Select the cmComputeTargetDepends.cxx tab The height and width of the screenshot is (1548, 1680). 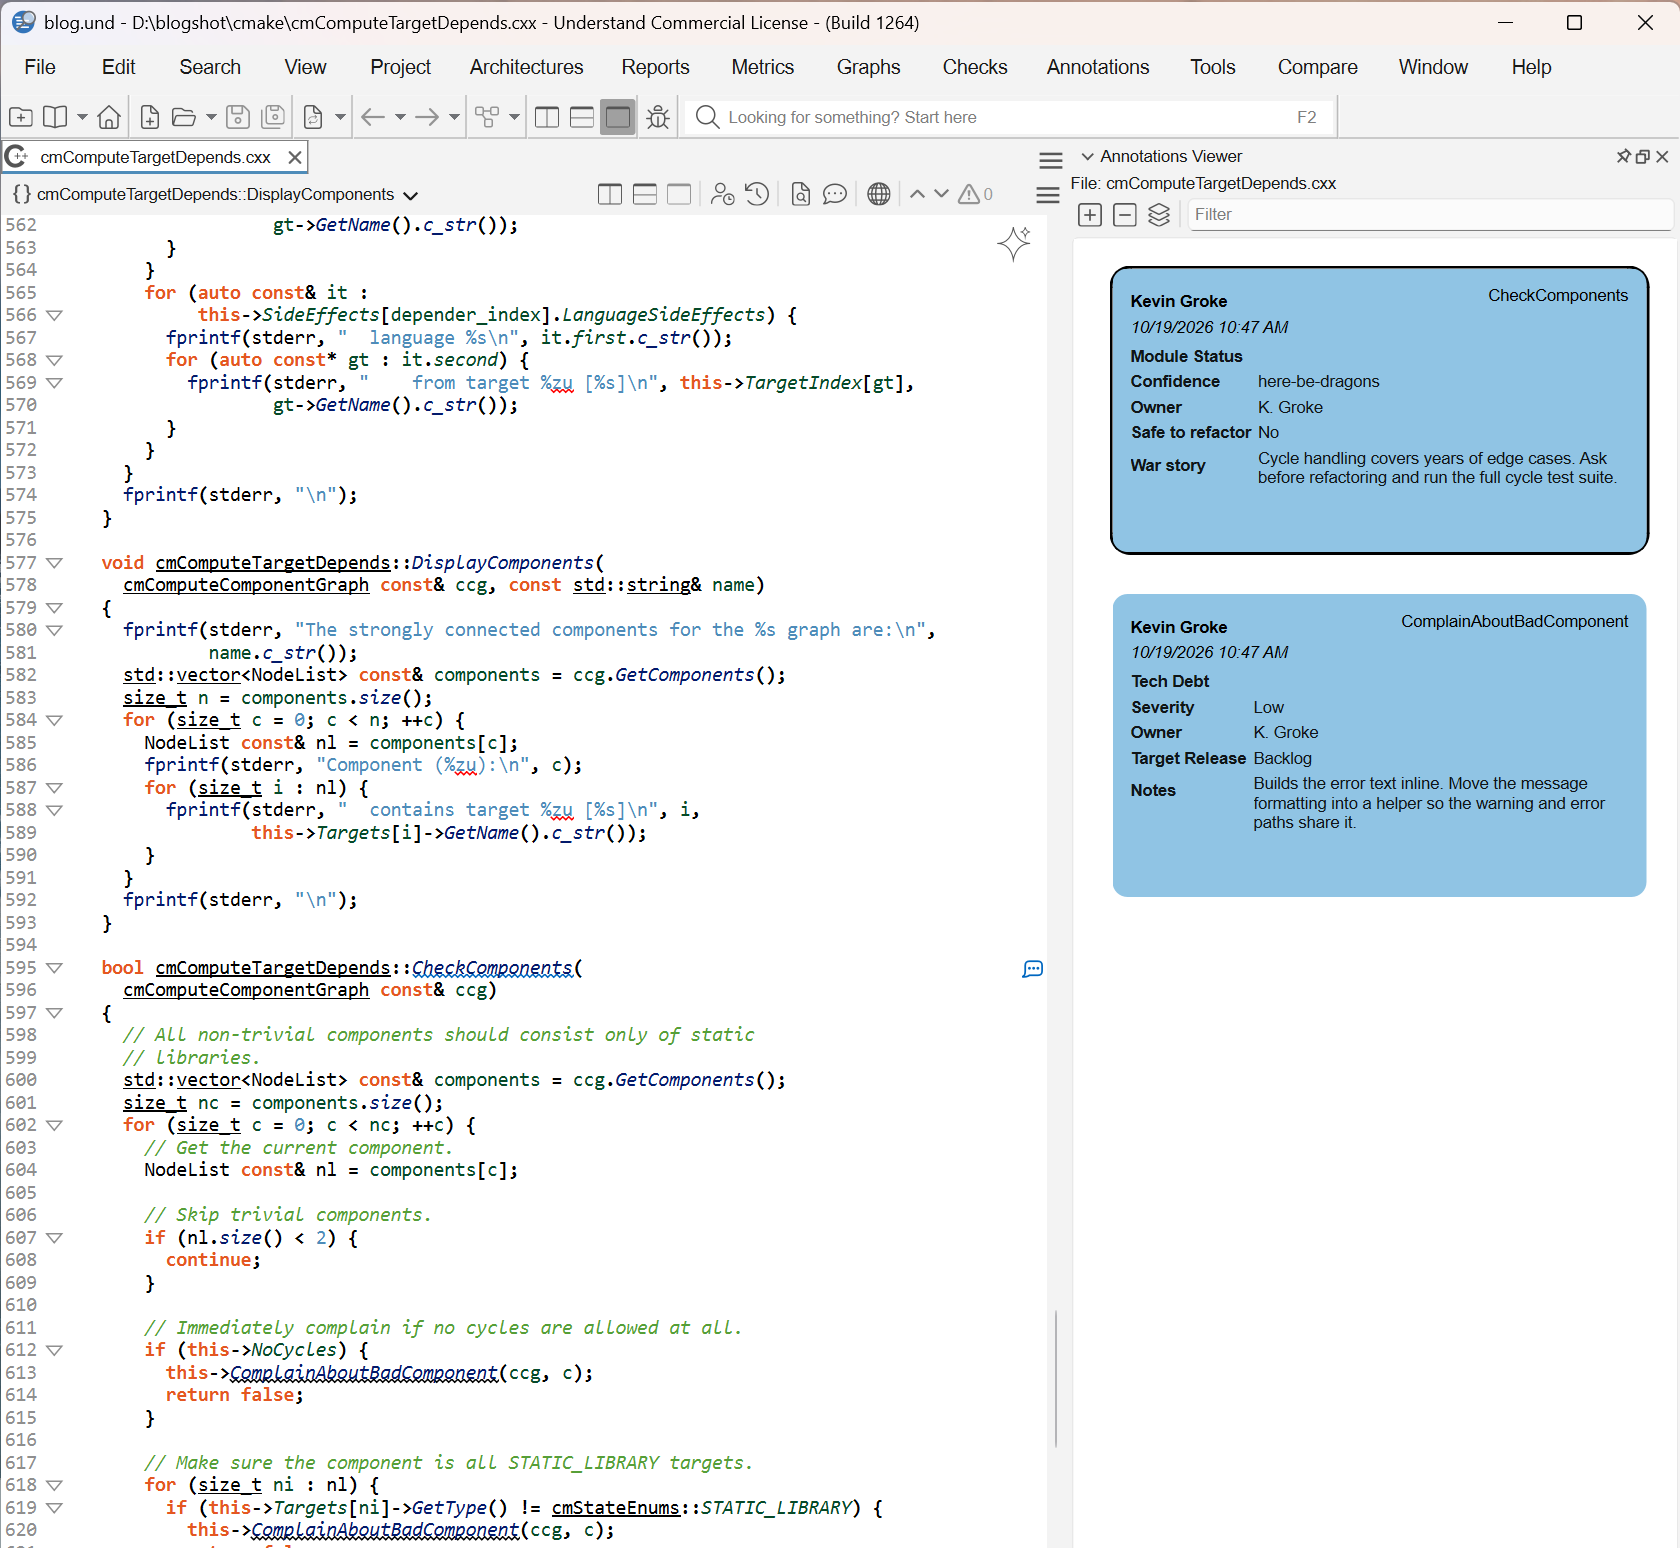[x=155, y=157]
